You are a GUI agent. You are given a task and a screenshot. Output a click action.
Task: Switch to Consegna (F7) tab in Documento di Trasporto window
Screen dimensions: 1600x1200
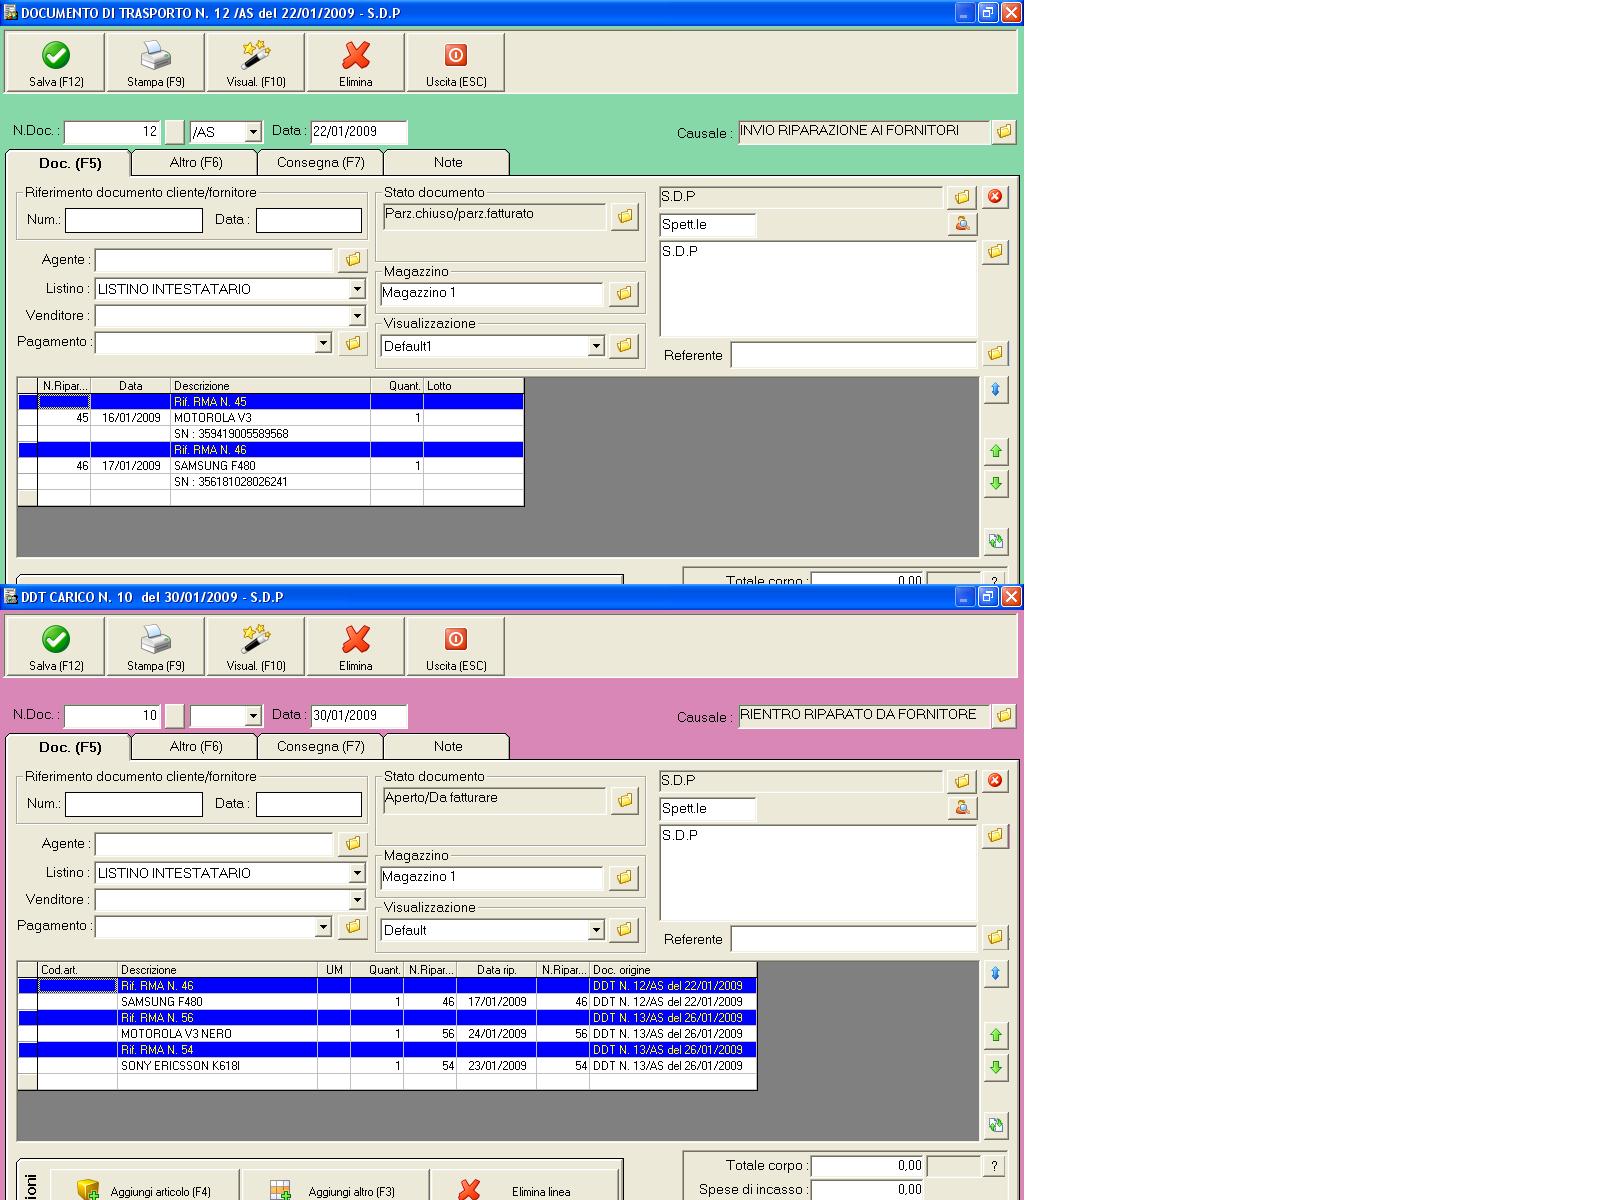(x=321, y=162)
